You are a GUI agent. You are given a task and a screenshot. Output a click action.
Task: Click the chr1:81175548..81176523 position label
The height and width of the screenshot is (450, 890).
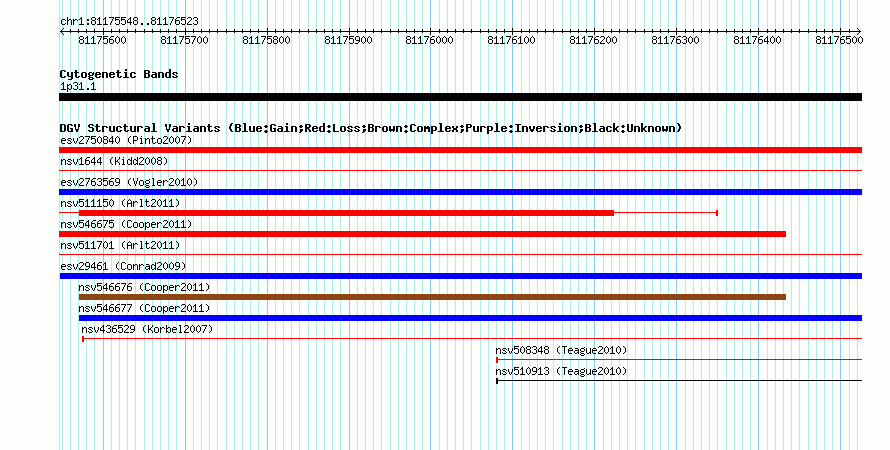pyautogui.click(x=129, y=21)
